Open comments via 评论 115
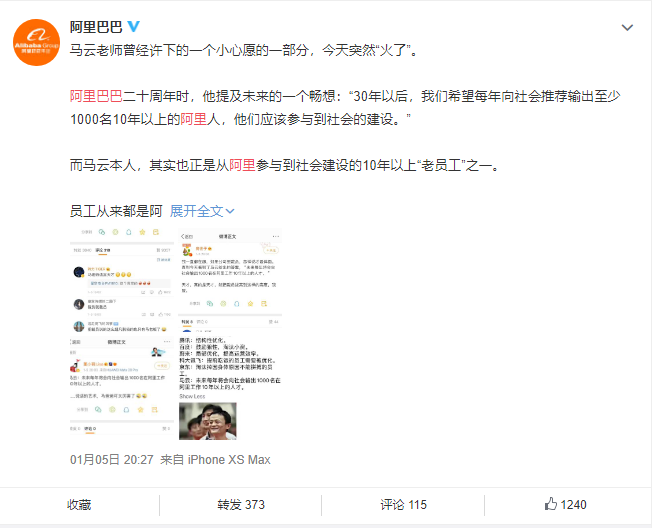 403,505
